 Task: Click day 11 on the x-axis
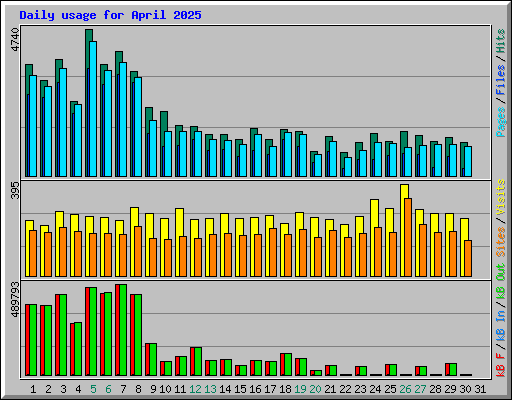click(180, 389)
